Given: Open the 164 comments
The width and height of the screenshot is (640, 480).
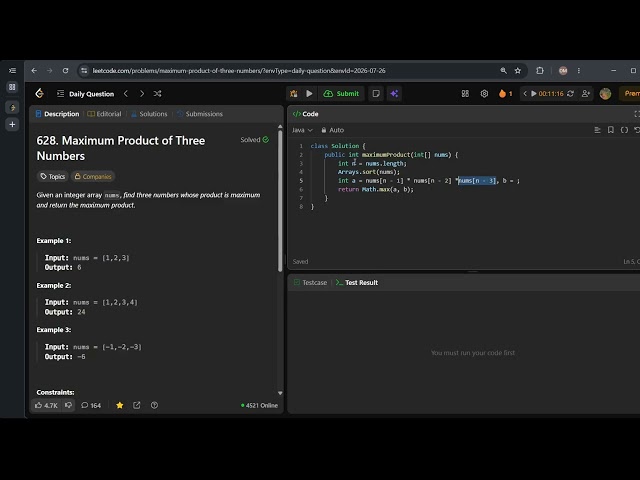Looking at the screenshot, I should click(x=91, y=405).
